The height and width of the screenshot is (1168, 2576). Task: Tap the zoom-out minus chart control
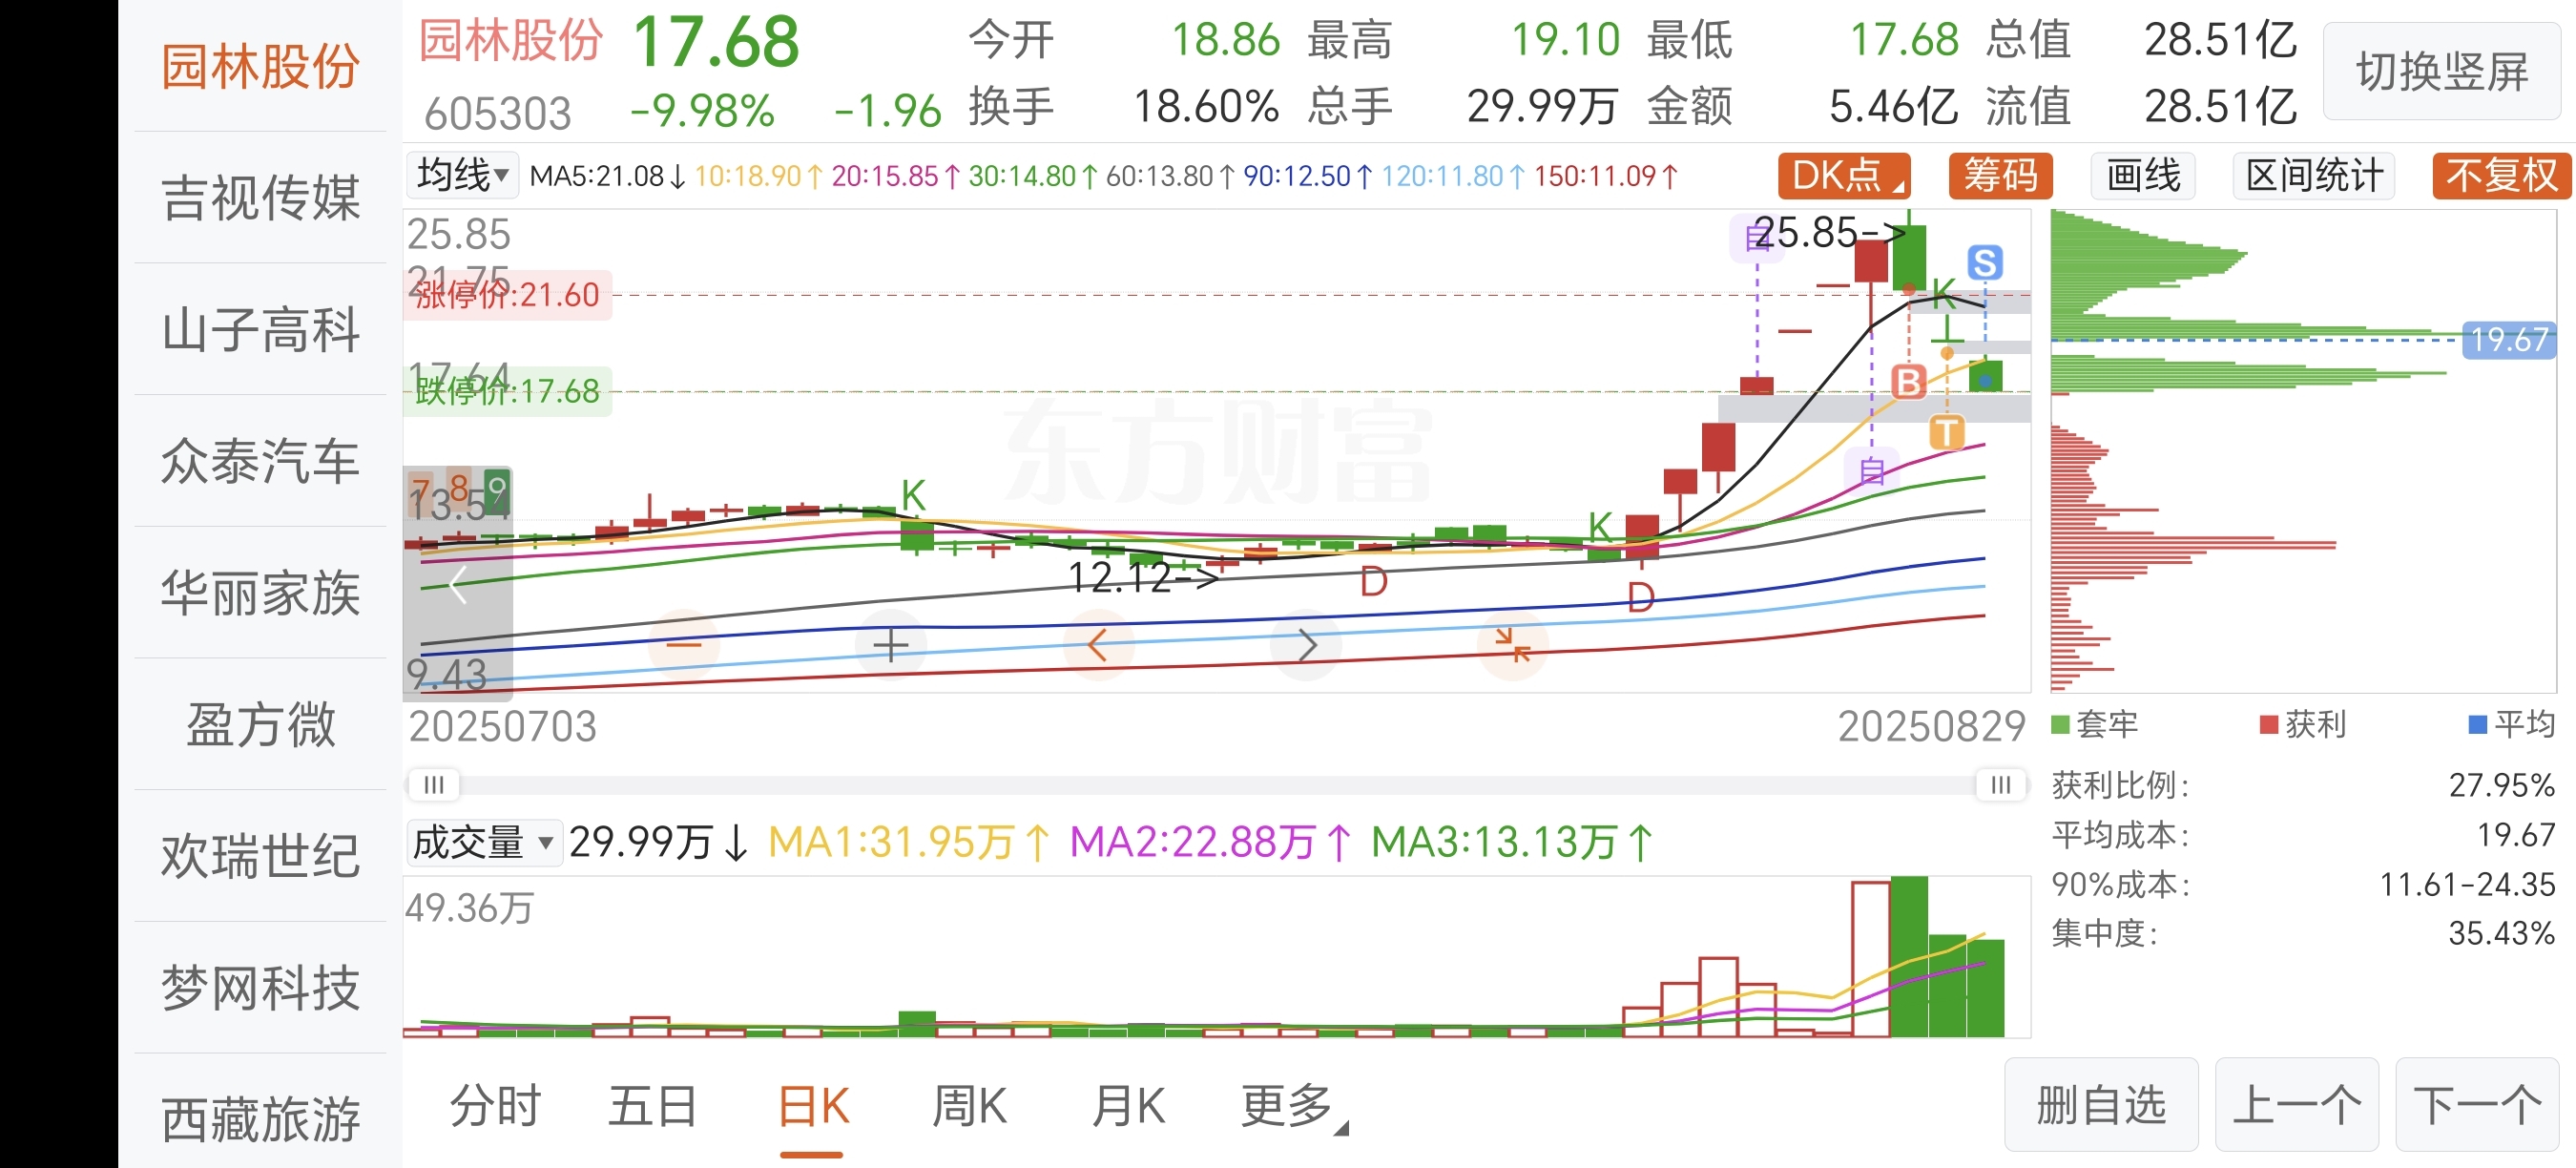tap(684, 645)
